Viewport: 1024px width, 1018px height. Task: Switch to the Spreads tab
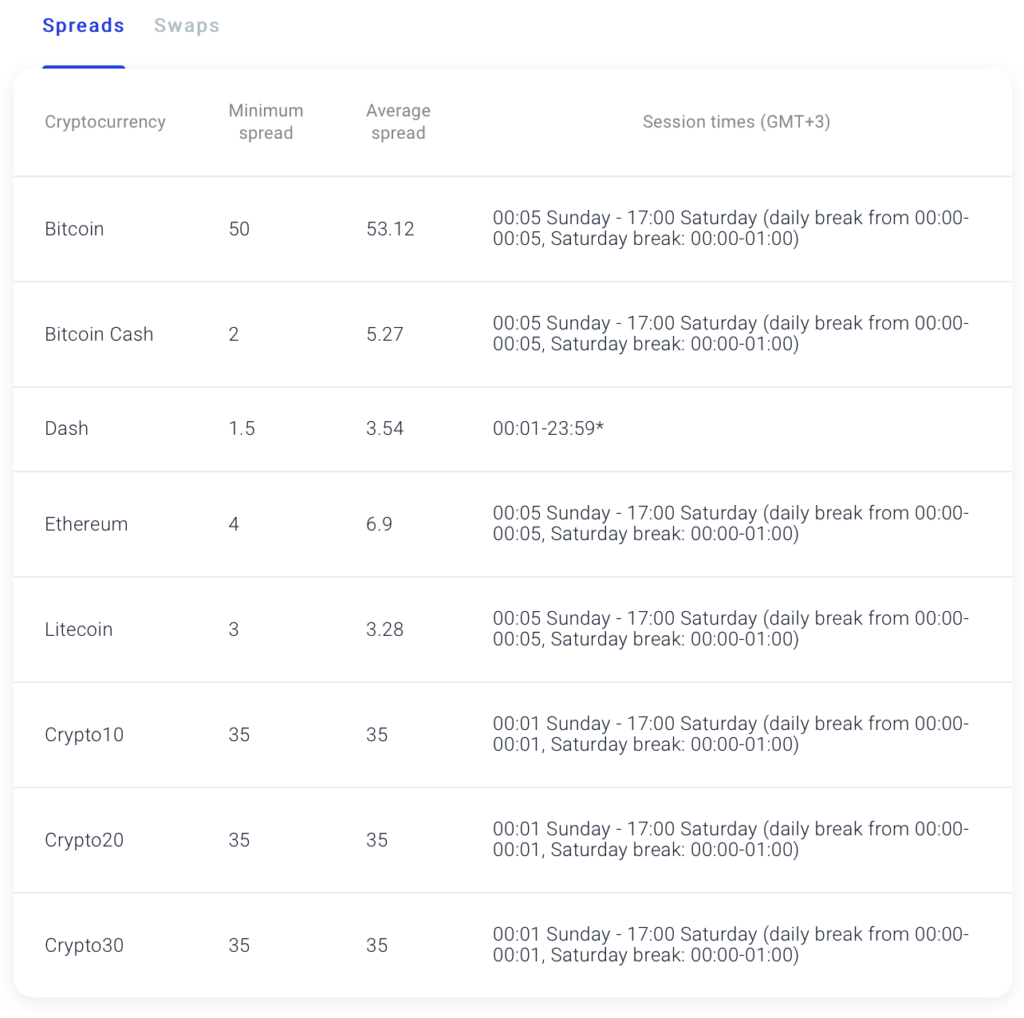83,26
